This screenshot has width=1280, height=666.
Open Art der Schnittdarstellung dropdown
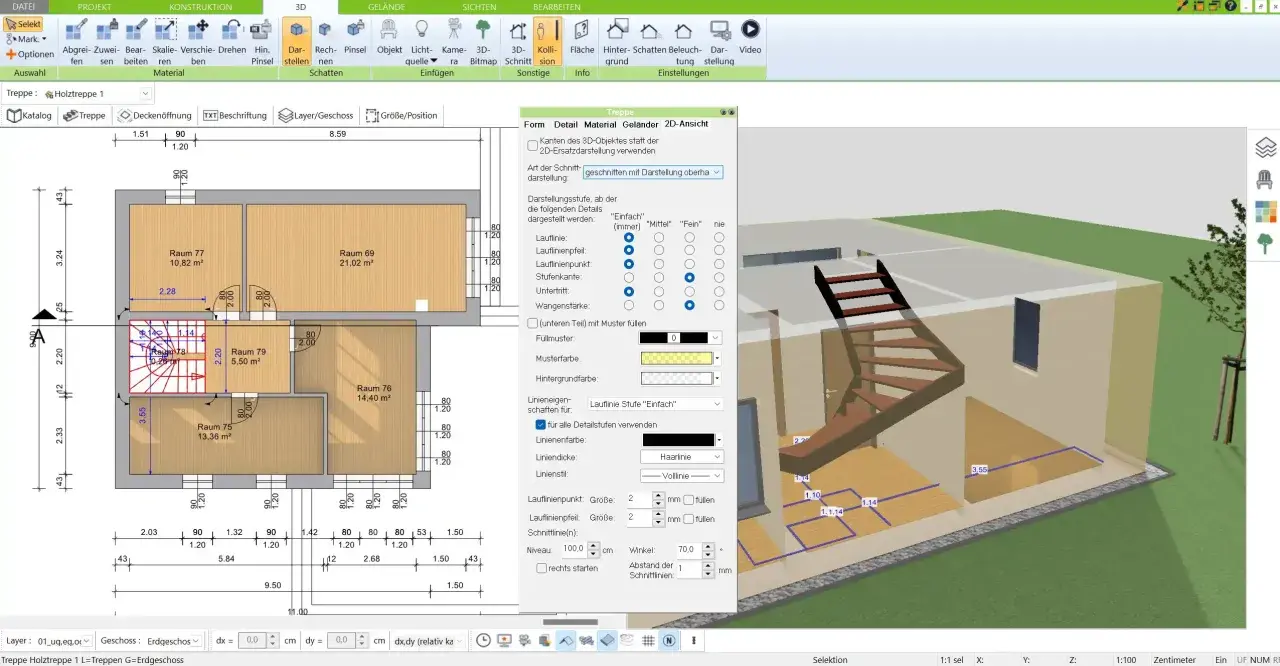pyautogui.click(x=653, y=172)
